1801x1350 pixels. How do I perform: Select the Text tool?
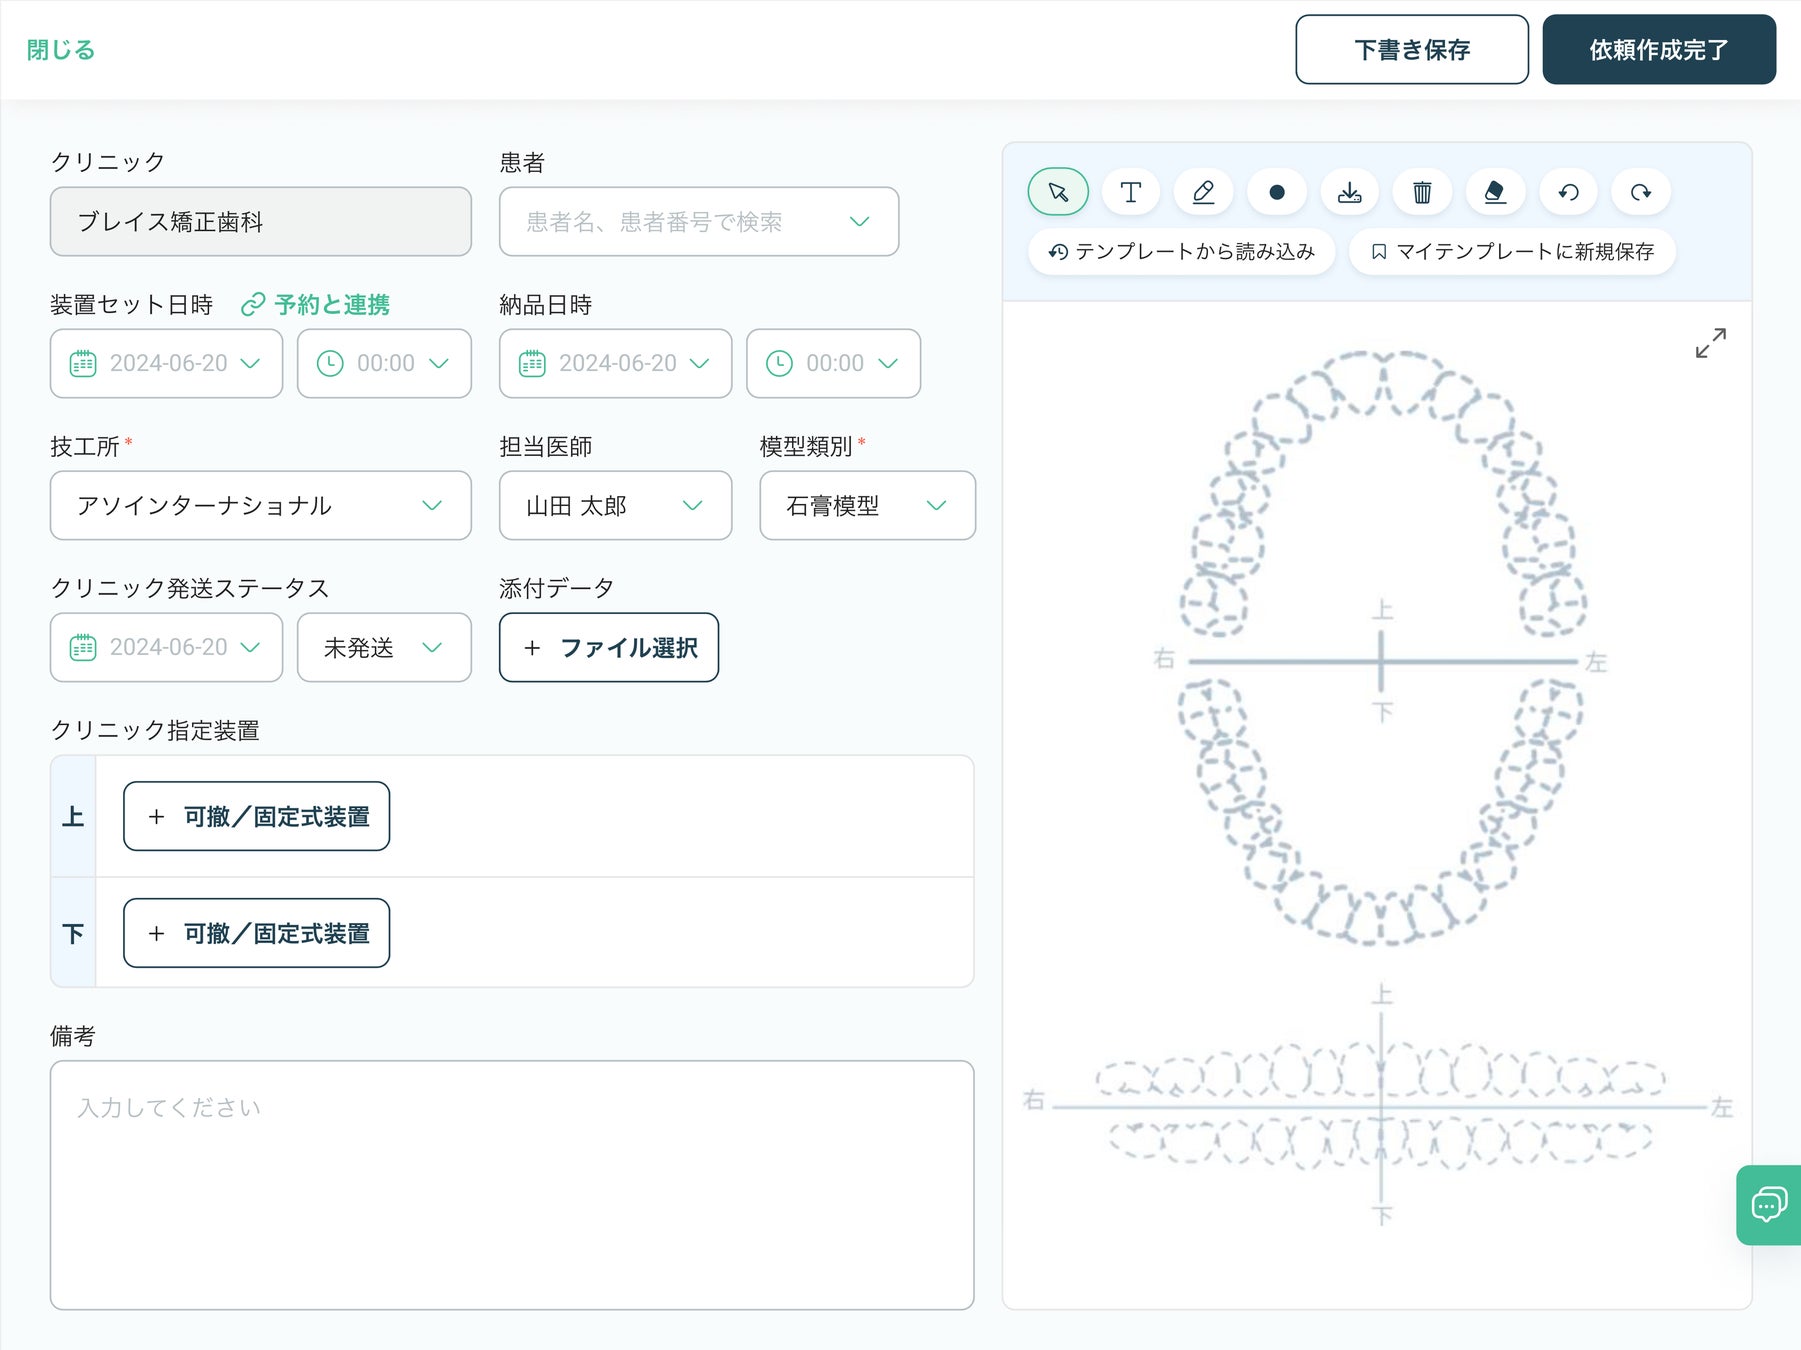pyautogui.click(x=1131, y=192)
